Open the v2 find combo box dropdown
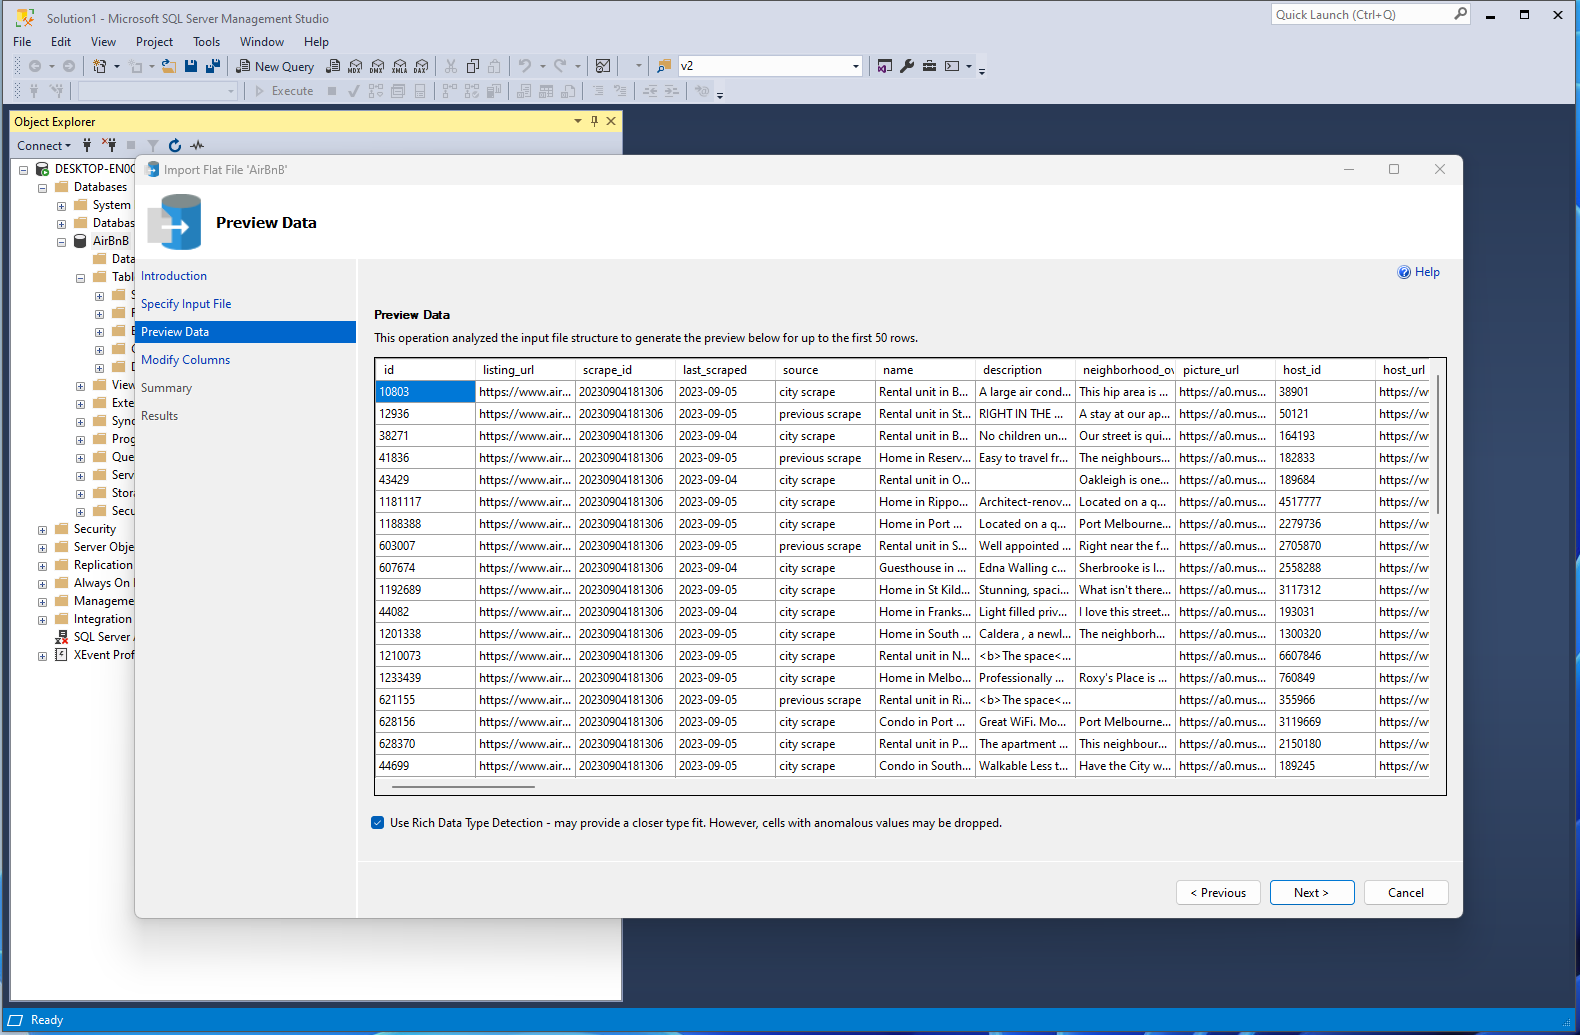This screenshot has width=1580, height=1035. click(x=855, y=66)
